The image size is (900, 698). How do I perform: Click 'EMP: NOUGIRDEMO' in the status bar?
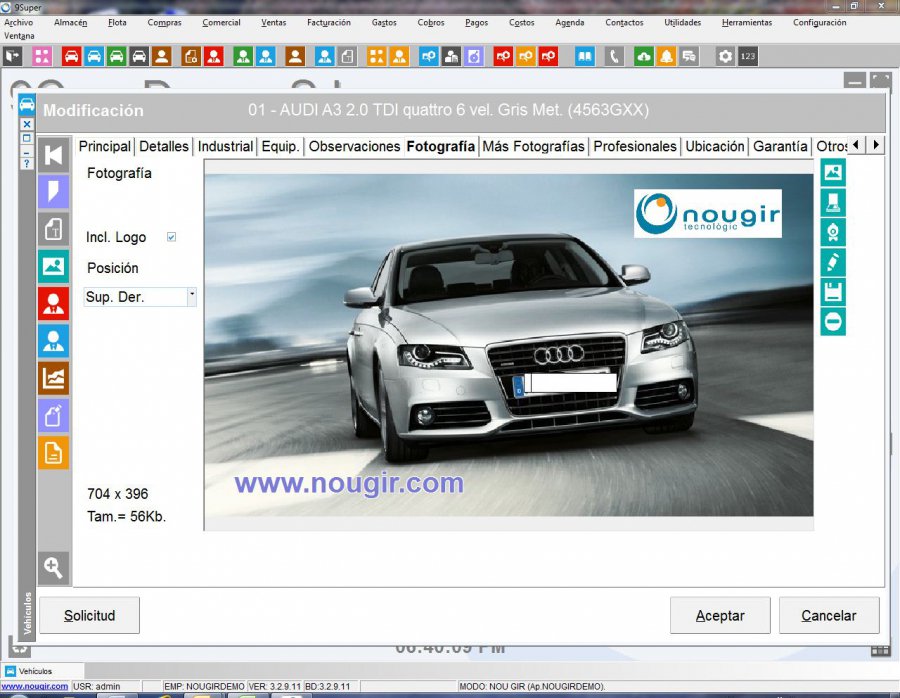tap(204, 687)
